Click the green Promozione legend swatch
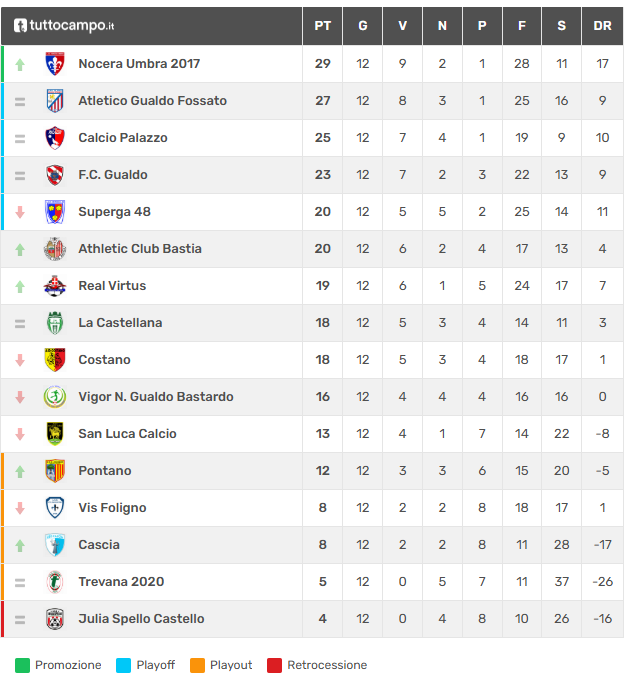The width and height of the screenshot is (630, 681). click(x=22, y=665)
